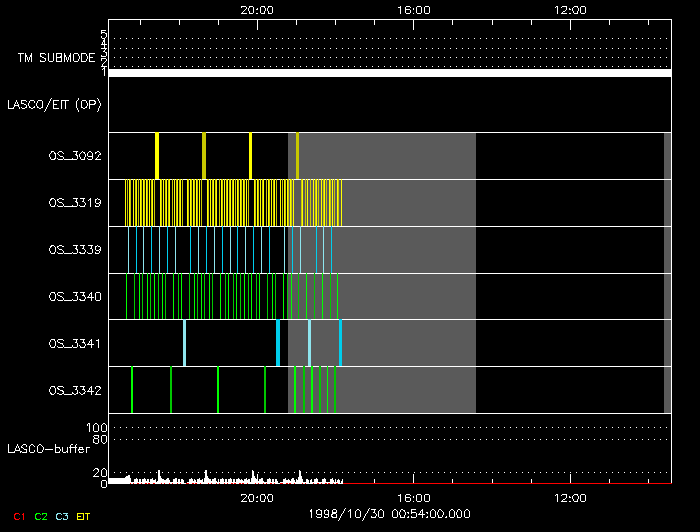Click the rightmost blue bar in OS_3341
700x532 pixels.
tap(340, 344)
